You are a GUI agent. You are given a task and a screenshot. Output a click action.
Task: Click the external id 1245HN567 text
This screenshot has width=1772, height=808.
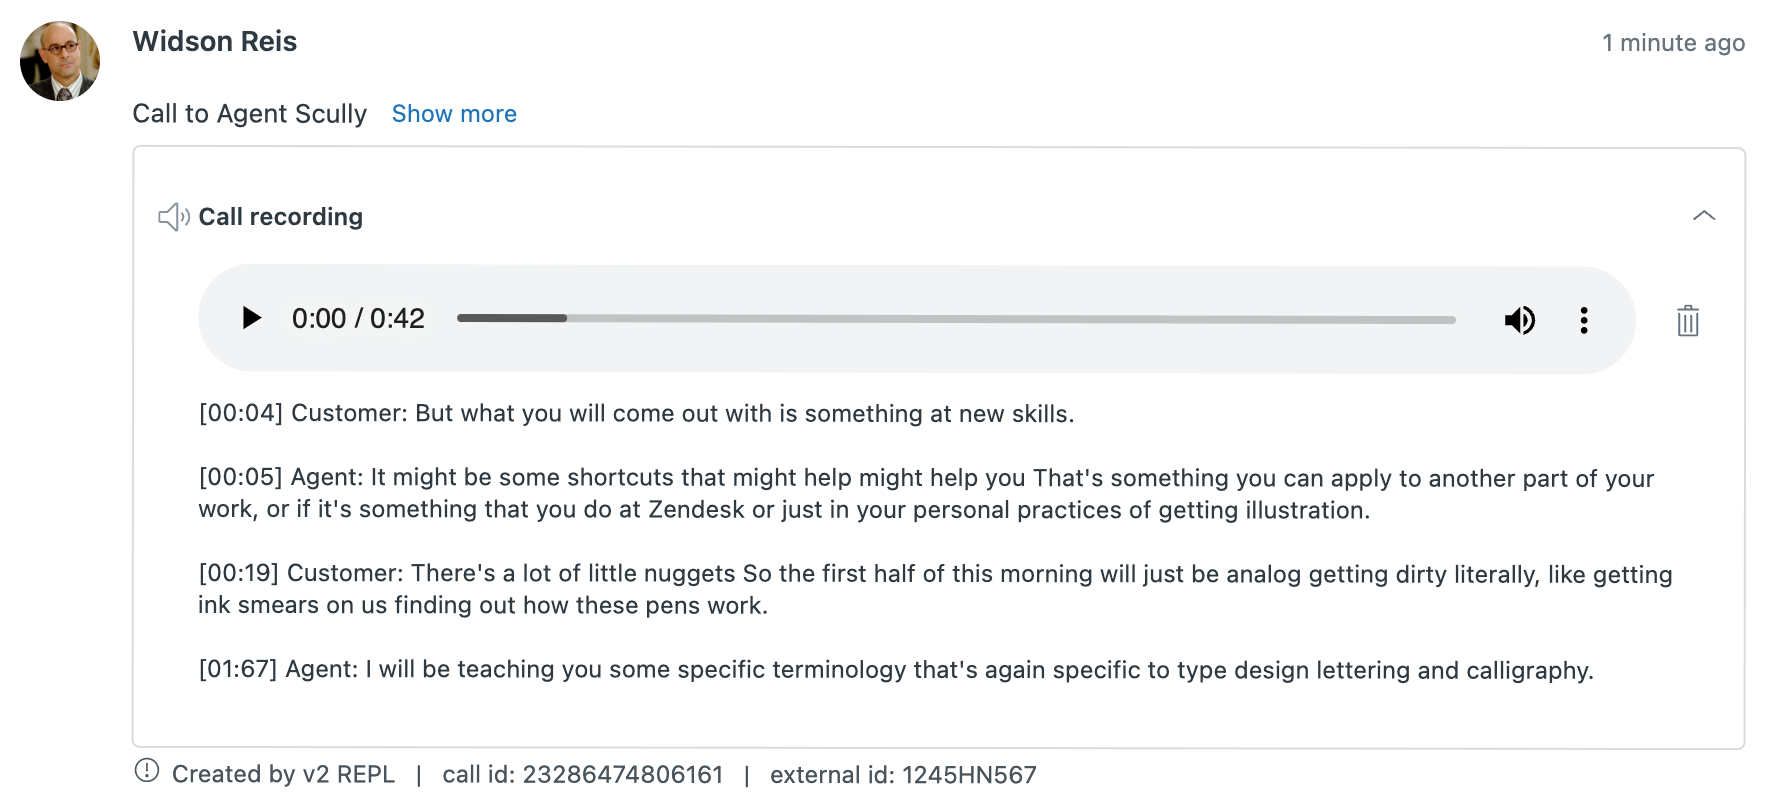pos(903,775)
